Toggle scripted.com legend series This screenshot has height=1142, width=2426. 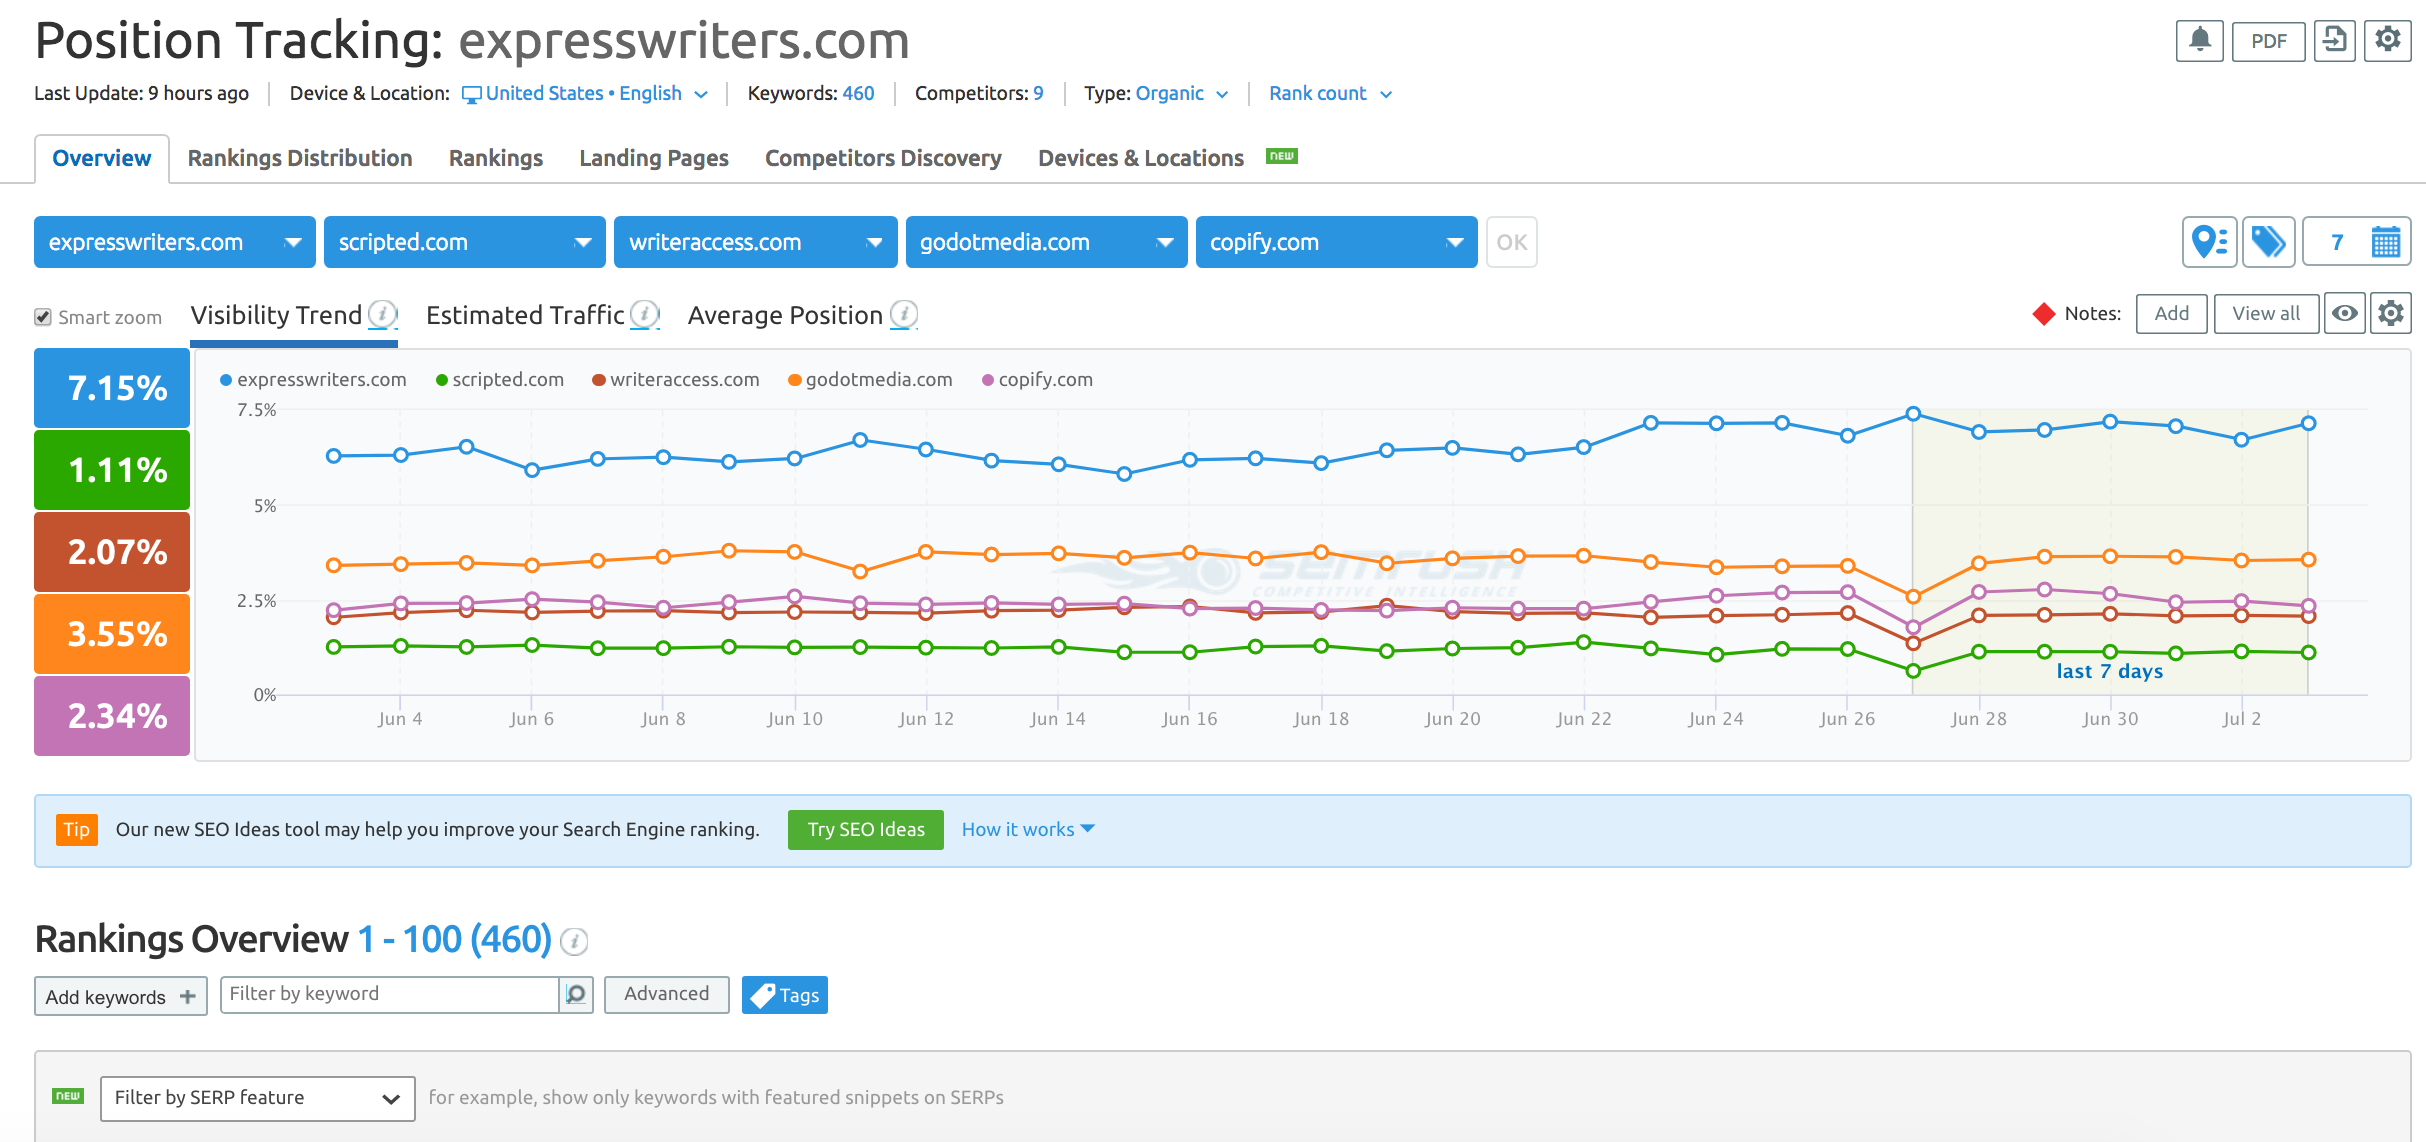(499, 380)
